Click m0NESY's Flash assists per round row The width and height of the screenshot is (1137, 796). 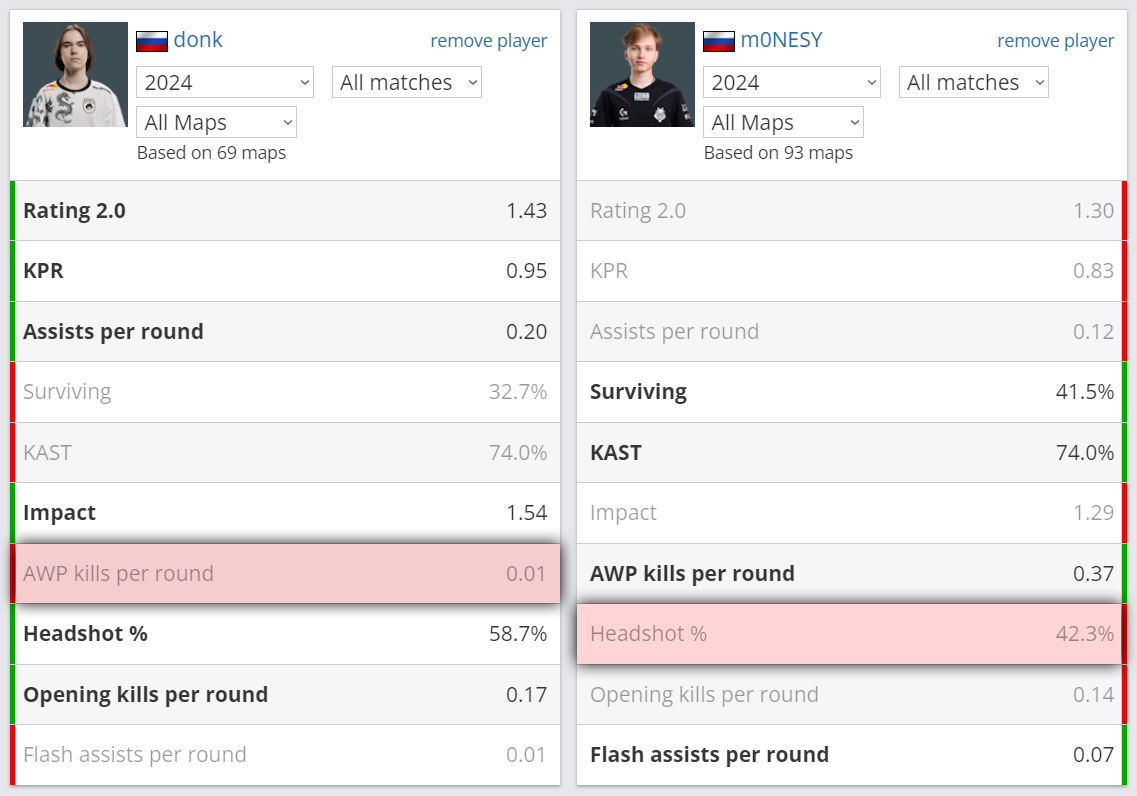click(x=852, y=755)
